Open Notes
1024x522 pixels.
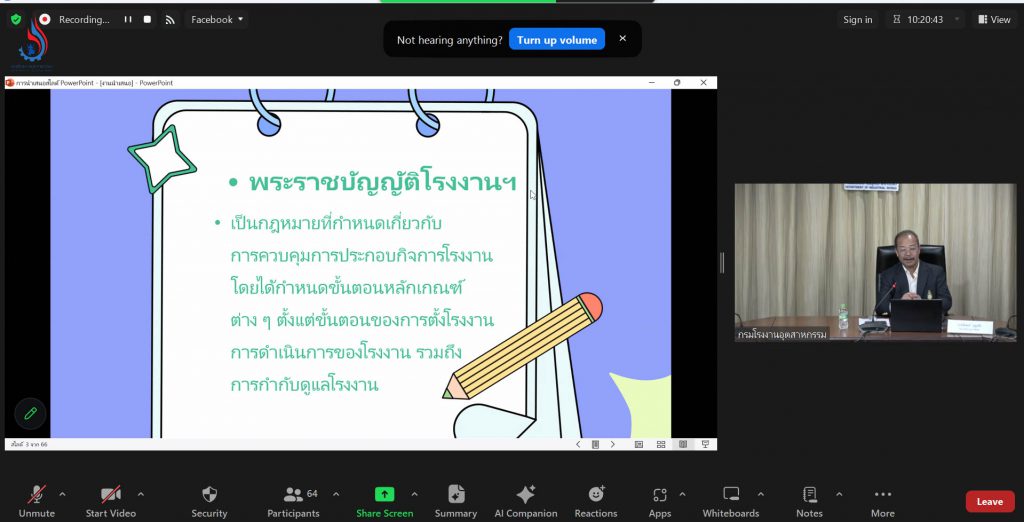tap(809, 502)
